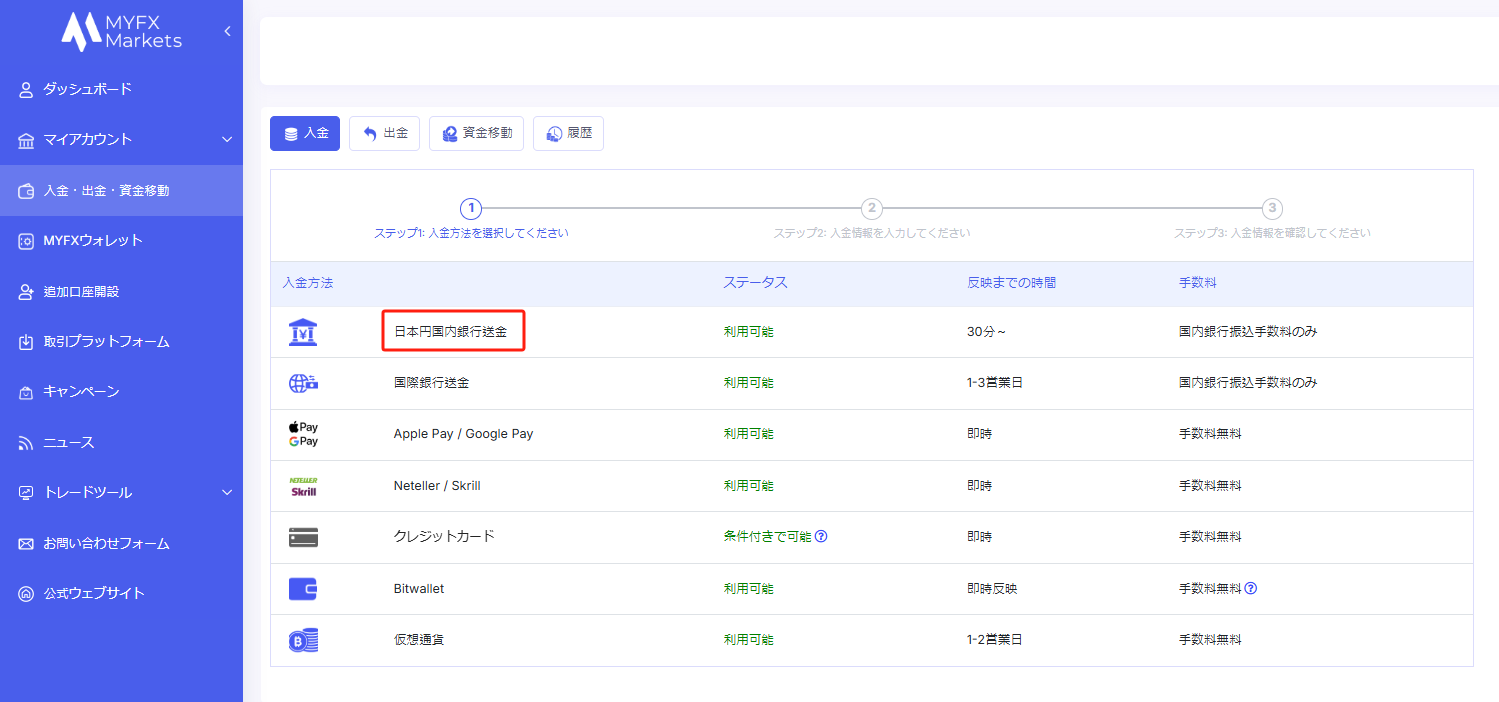Click the cryptocurrency coin icon
Screen dimensions: 1499x702
tap(302, 640)
